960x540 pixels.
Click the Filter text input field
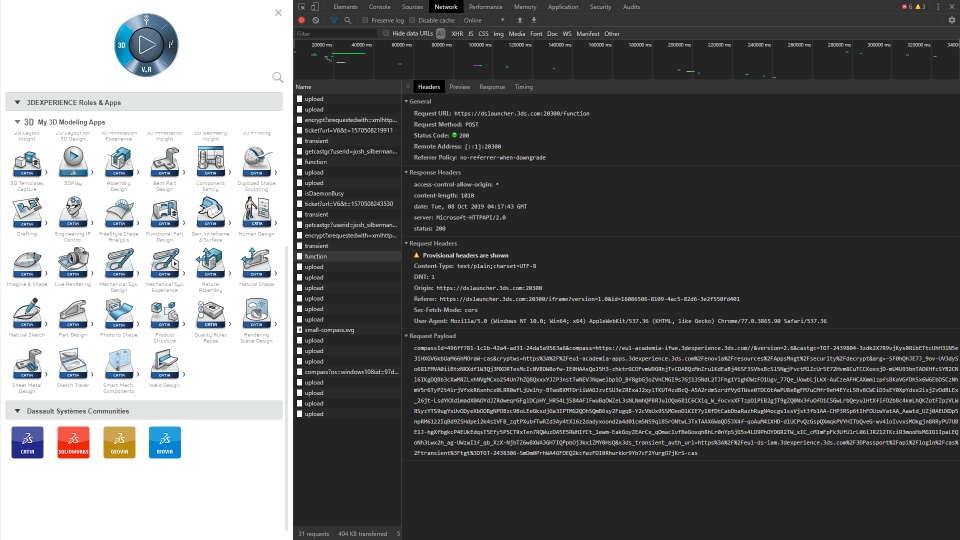[x=336, y=34]
